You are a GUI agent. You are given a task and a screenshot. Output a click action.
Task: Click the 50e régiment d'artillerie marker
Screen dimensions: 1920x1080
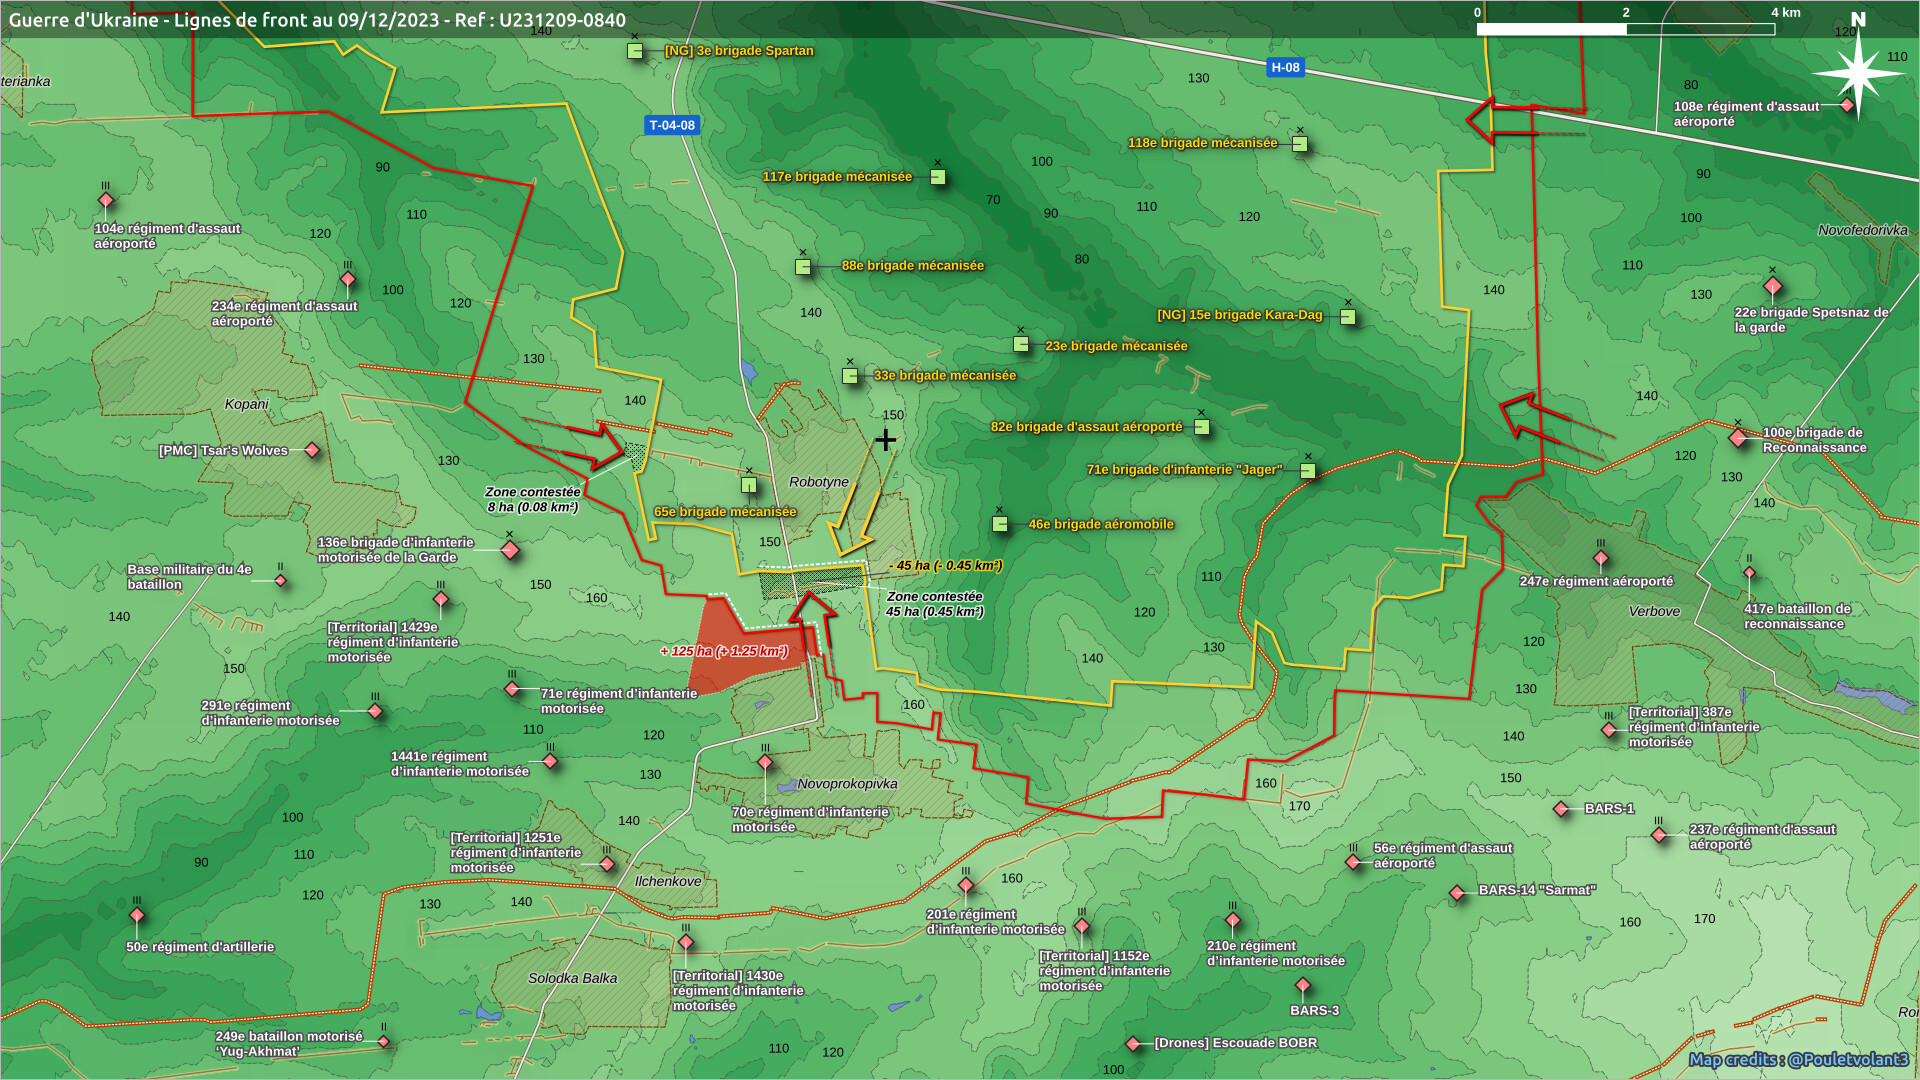[137, 916]
